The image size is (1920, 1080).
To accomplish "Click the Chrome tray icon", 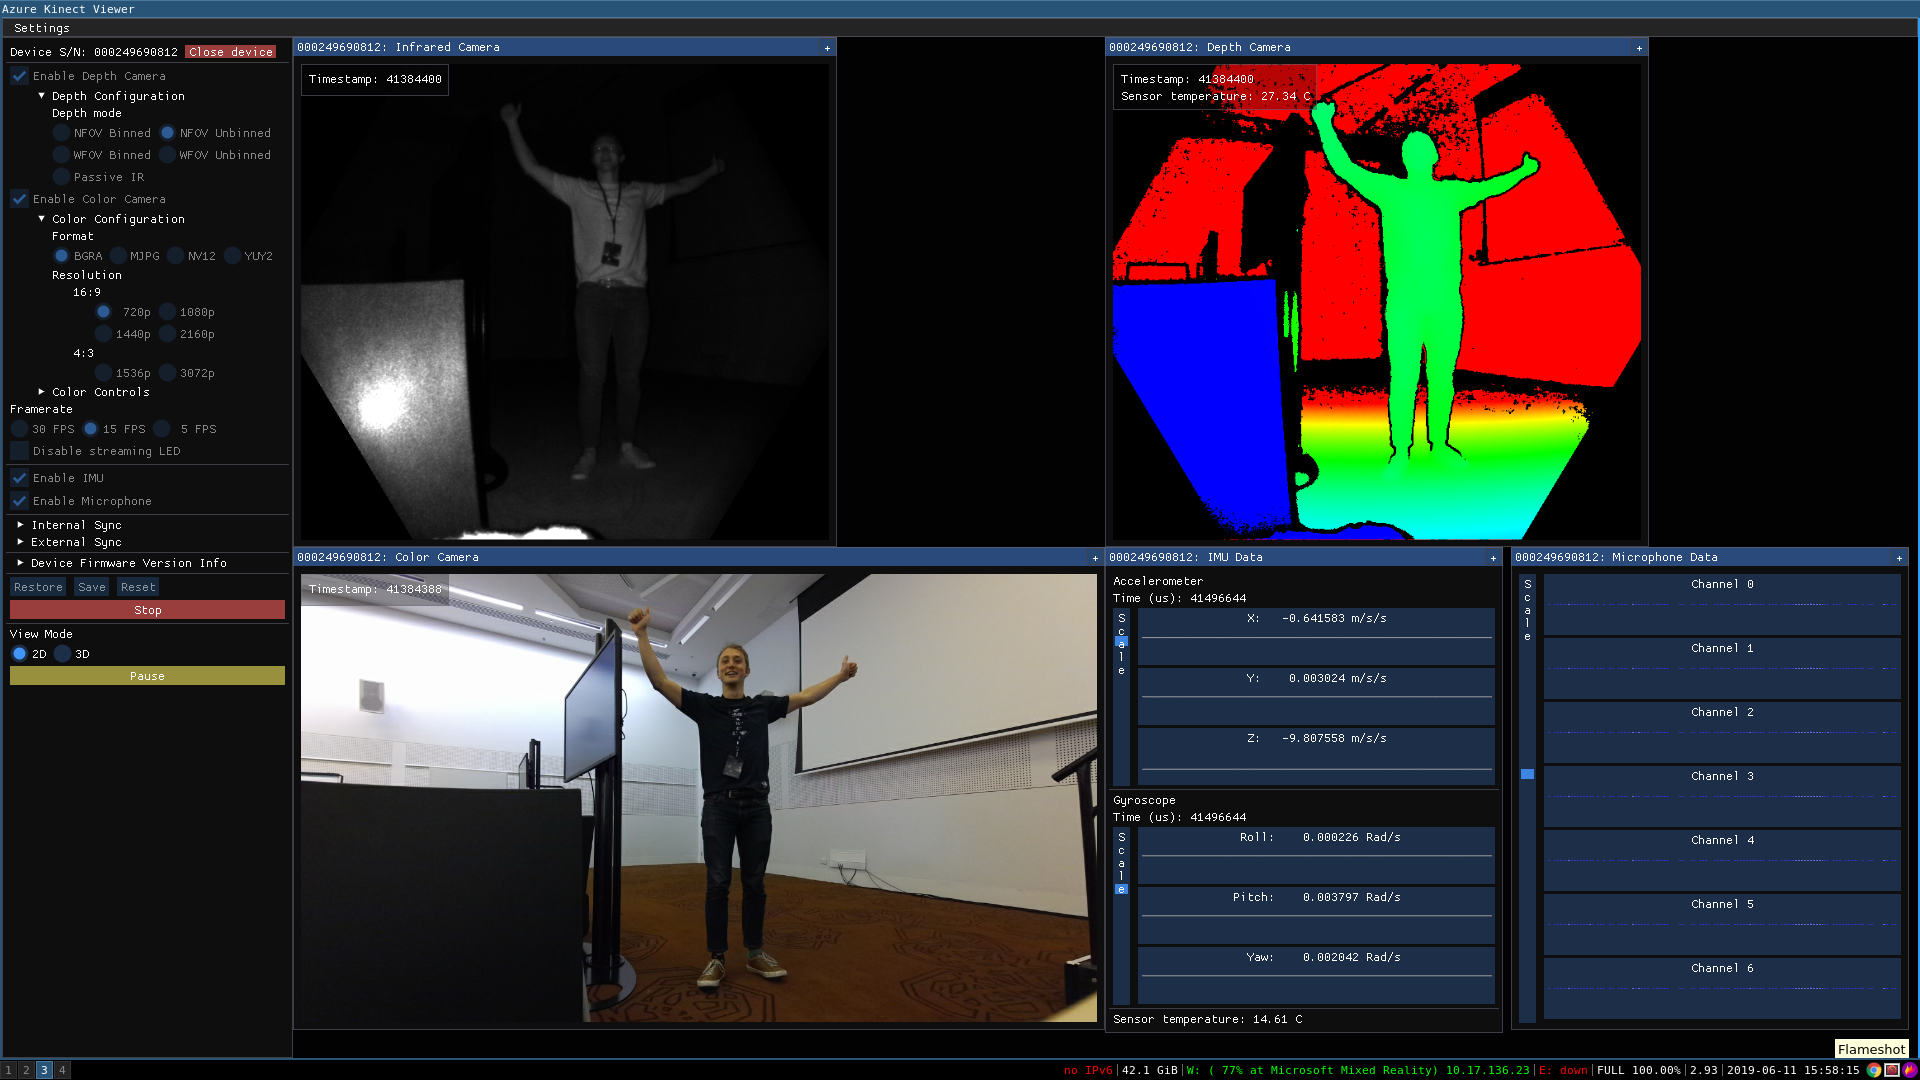I will pyautogui.click(x=1874, y=1070).
